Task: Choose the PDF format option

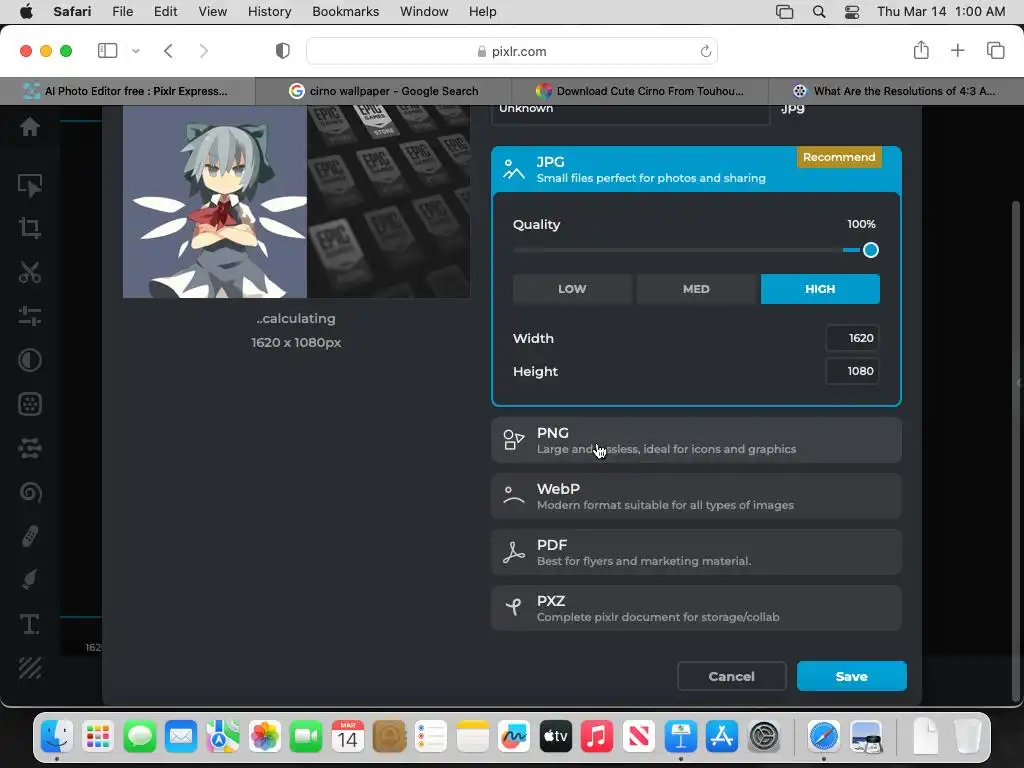Action: pyautogui.click(x=696, y=552)
